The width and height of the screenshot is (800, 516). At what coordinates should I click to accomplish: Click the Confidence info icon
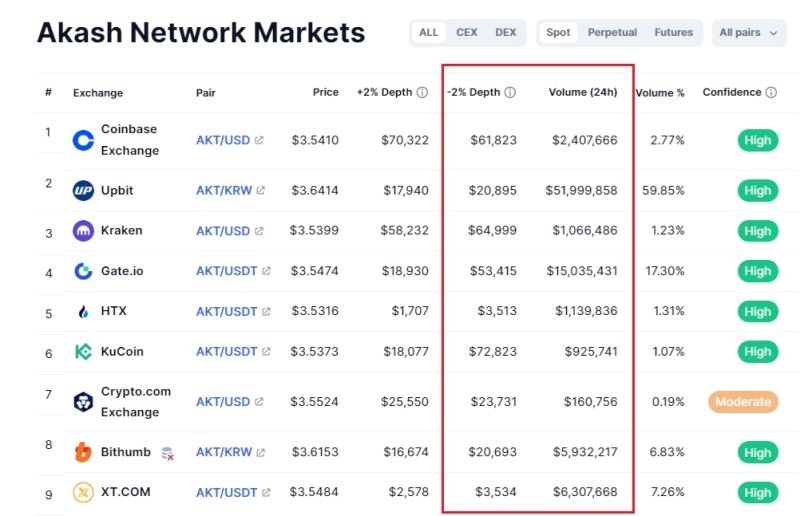771,93
